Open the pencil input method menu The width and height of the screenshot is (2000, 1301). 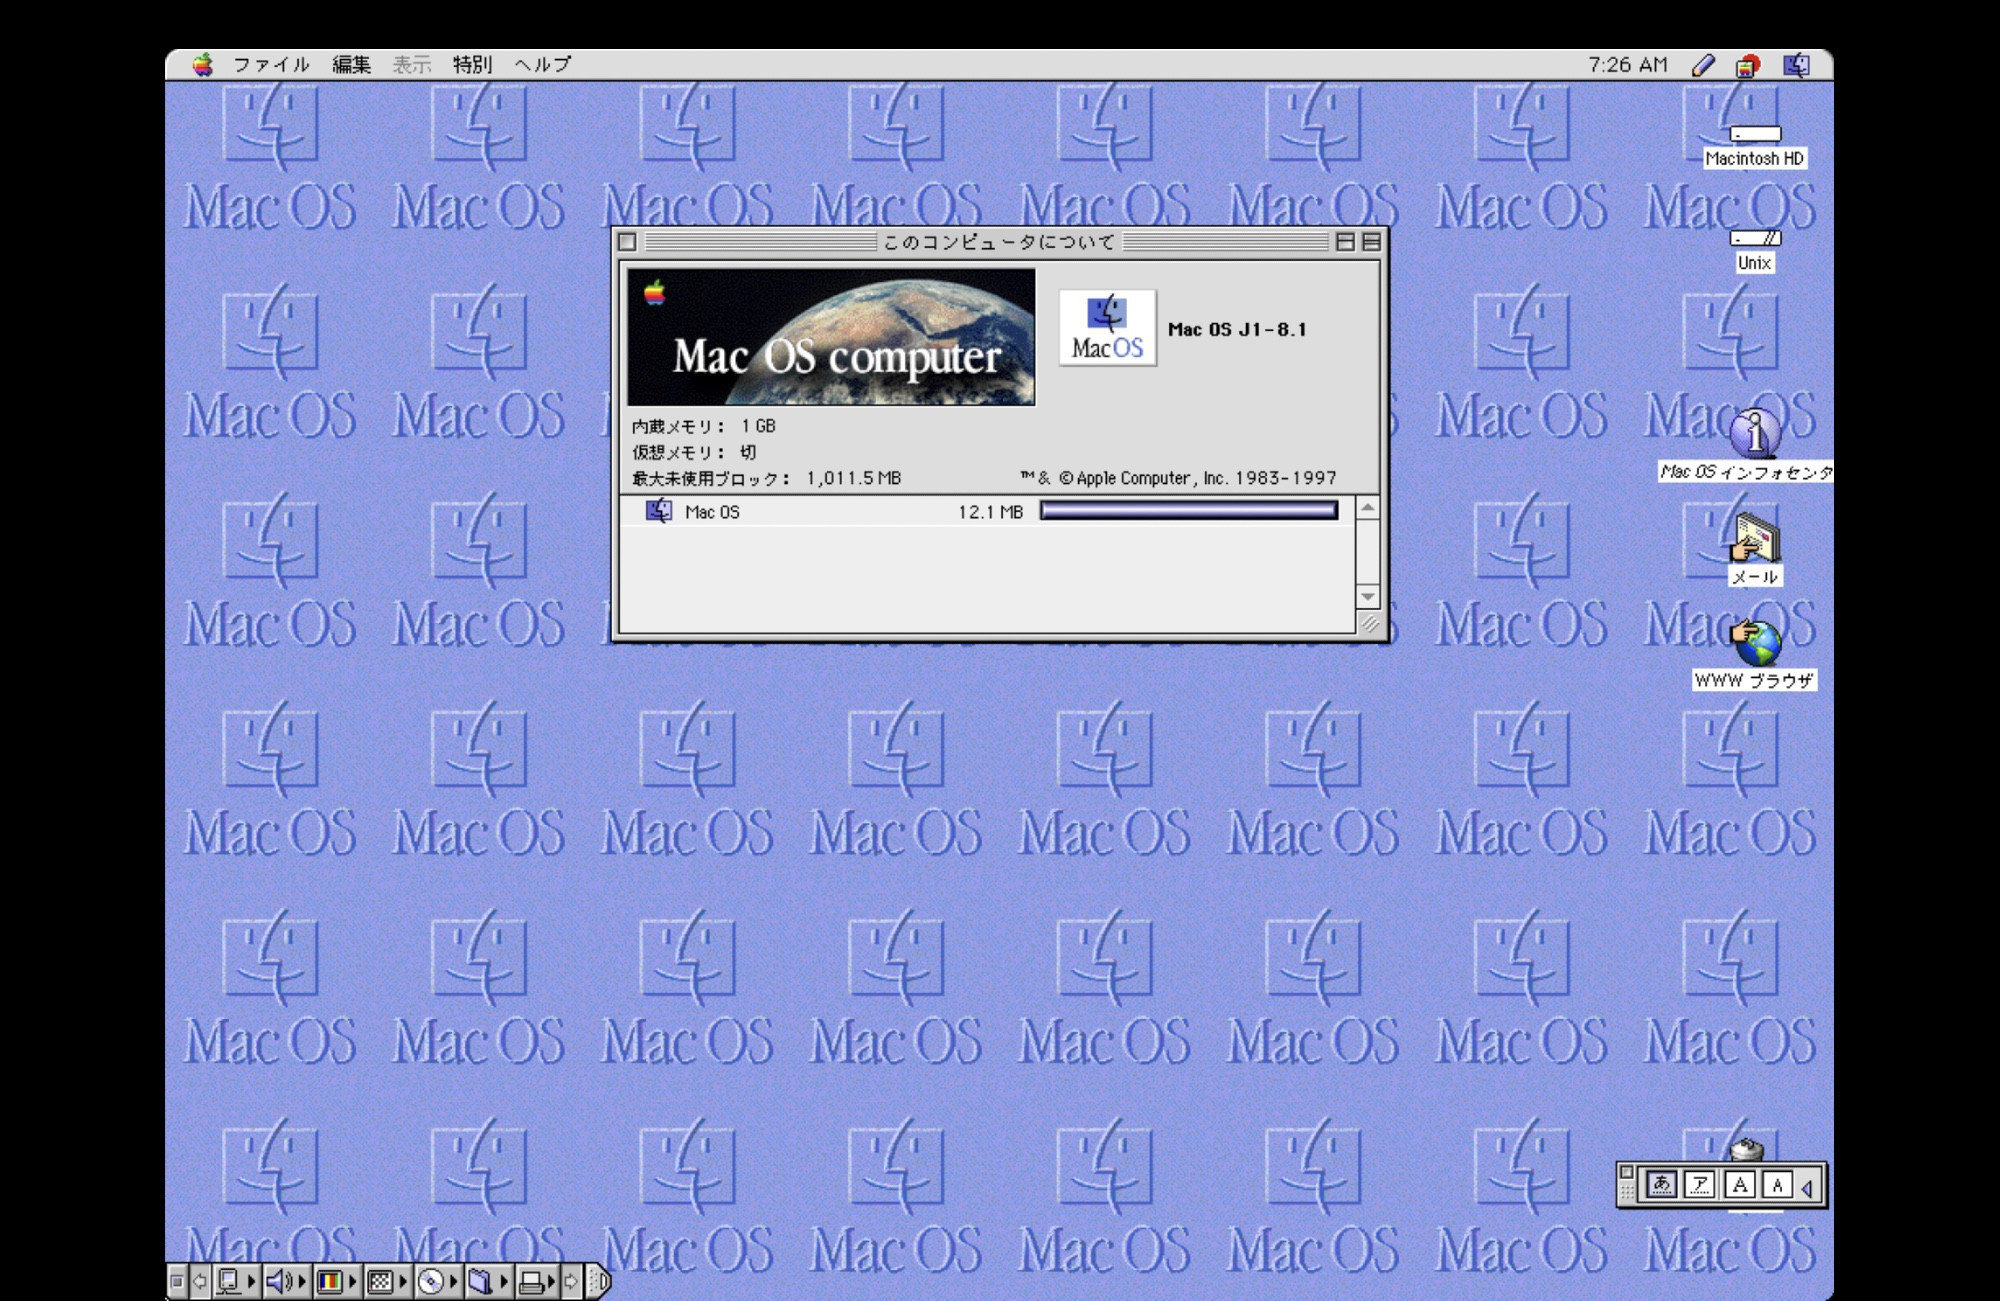point(1703,65)
